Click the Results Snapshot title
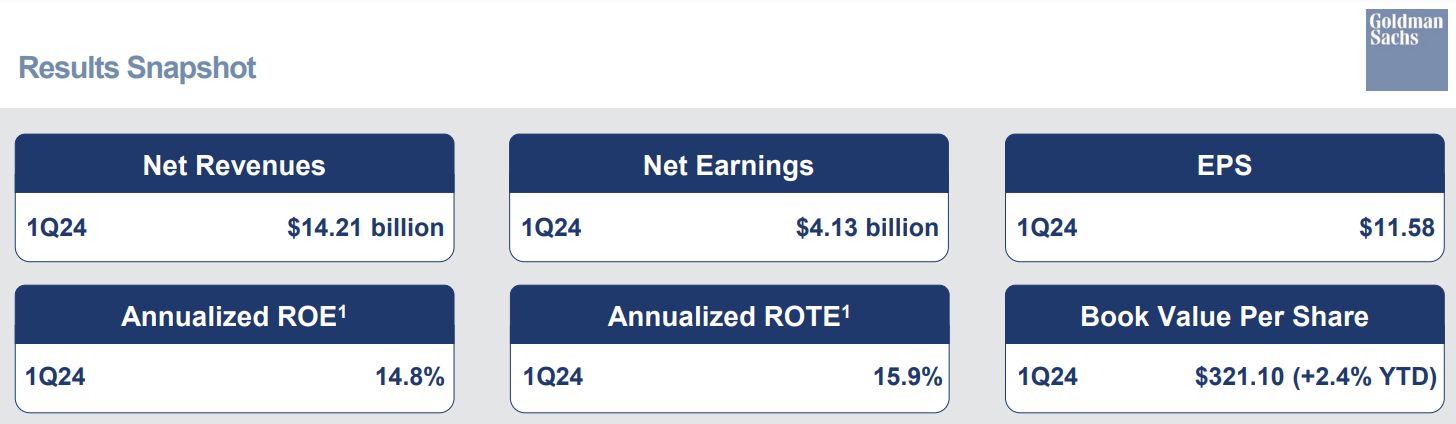Viewport: 1456px width, 424px height. 138,68
